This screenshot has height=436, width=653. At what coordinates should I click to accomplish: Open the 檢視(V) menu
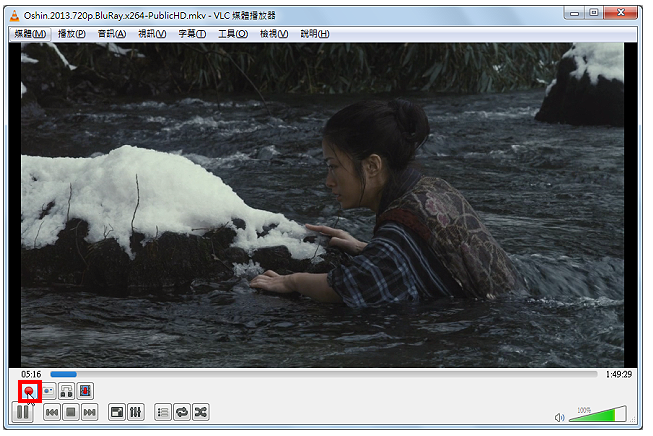[274, 34]
